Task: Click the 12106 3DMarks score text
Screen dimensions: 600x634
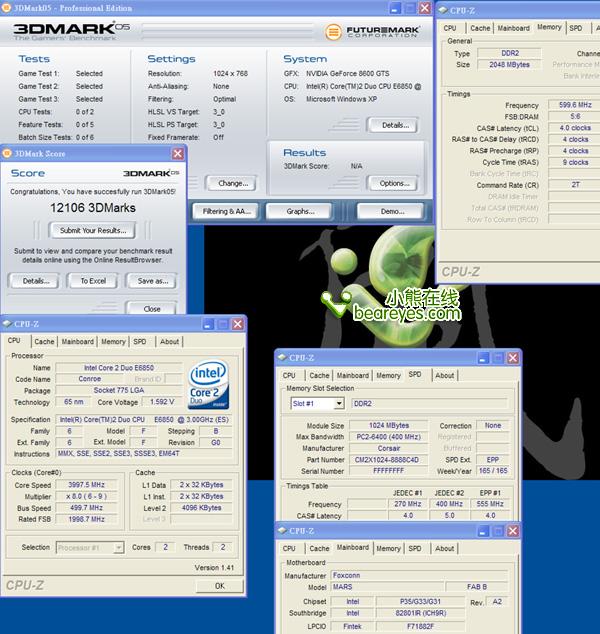Action: [x=93, y=208]
